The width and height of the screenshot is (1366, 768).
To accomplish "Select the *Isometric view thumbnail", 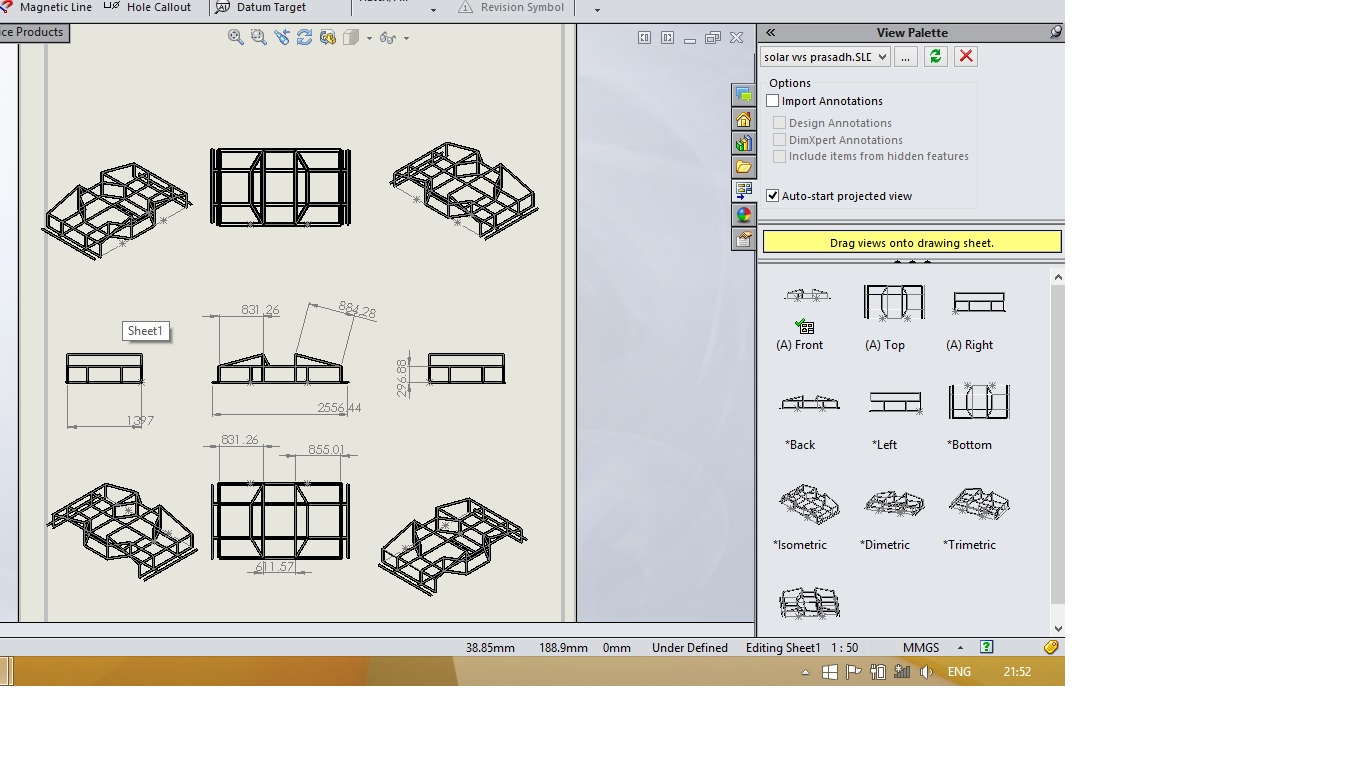I will tap(809, 503).
